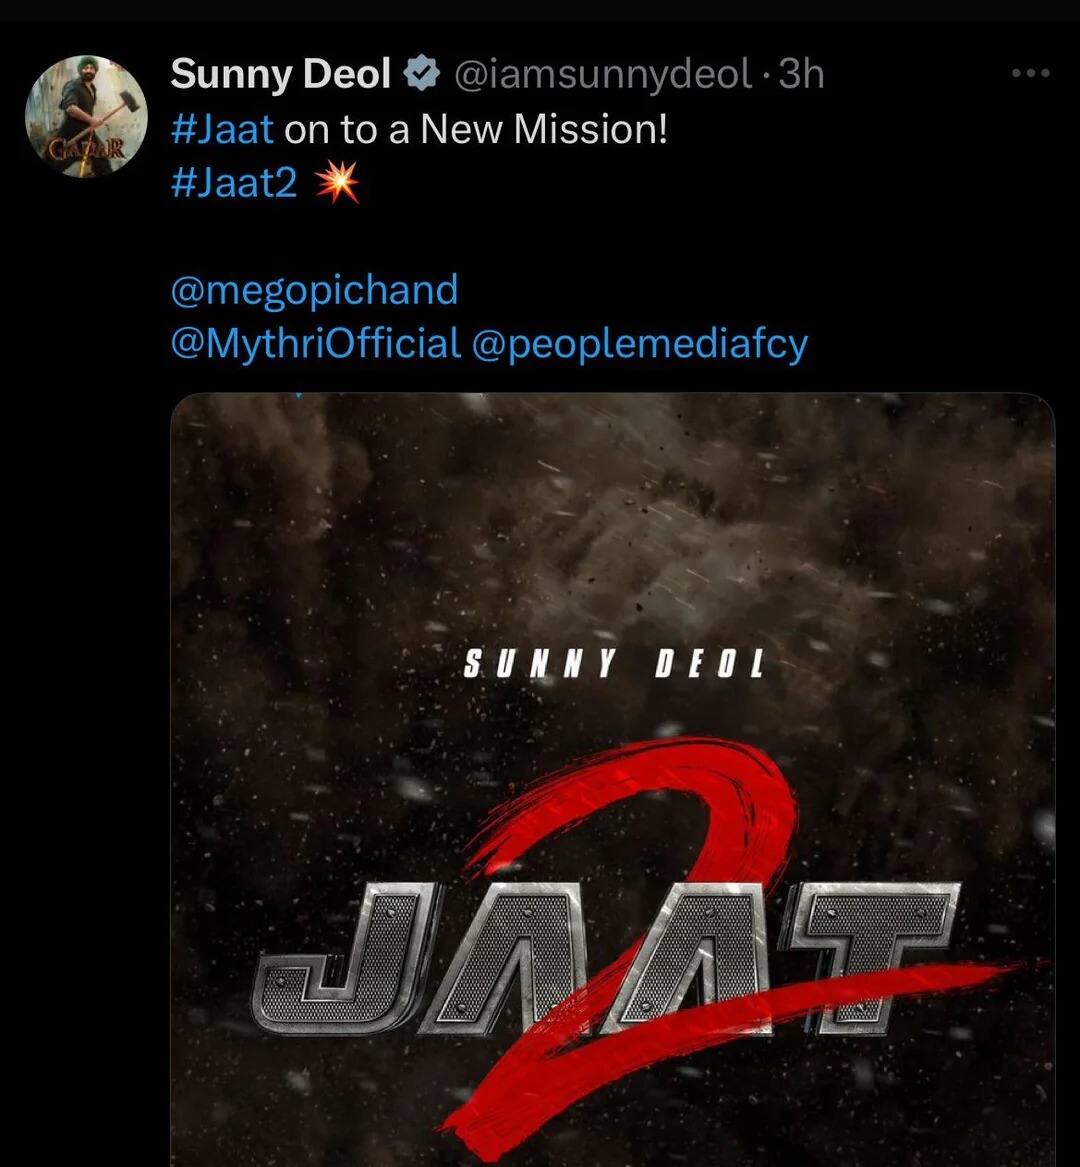The height and width of the screenshot is (1167, 1080).
Task: Open the three-dot more options menu
Action: pyautogui.click(x=1030, y=73)
